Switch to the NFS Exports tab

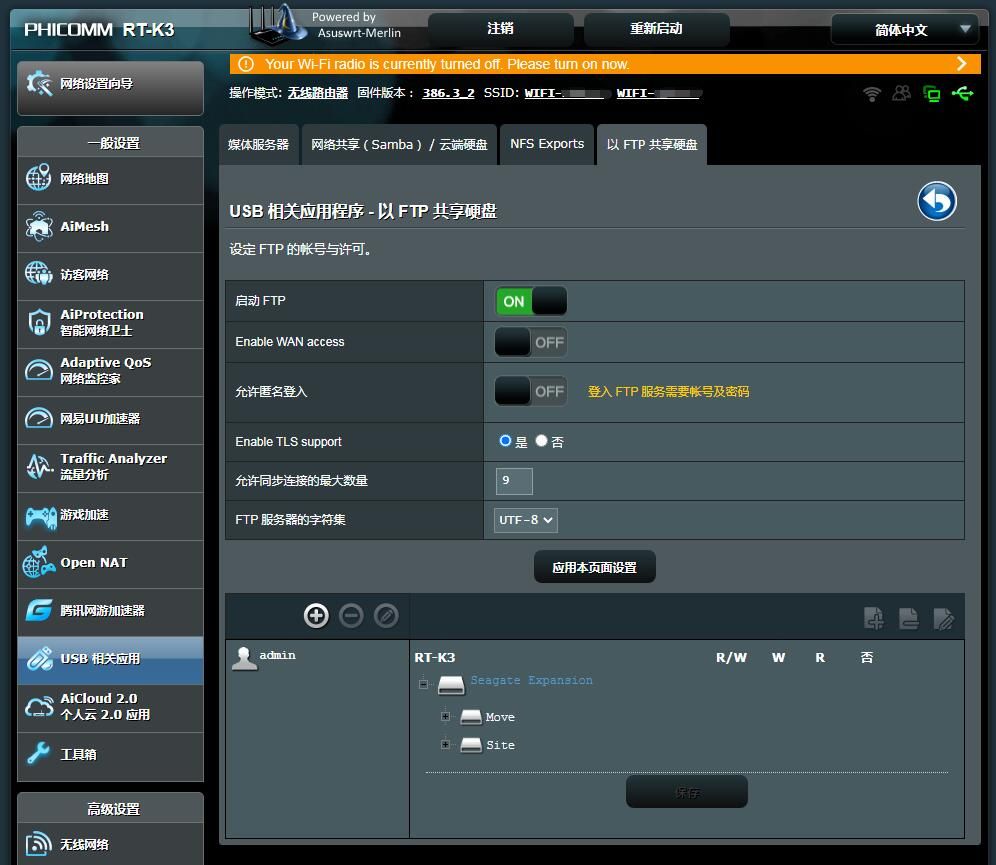point(547,144)
